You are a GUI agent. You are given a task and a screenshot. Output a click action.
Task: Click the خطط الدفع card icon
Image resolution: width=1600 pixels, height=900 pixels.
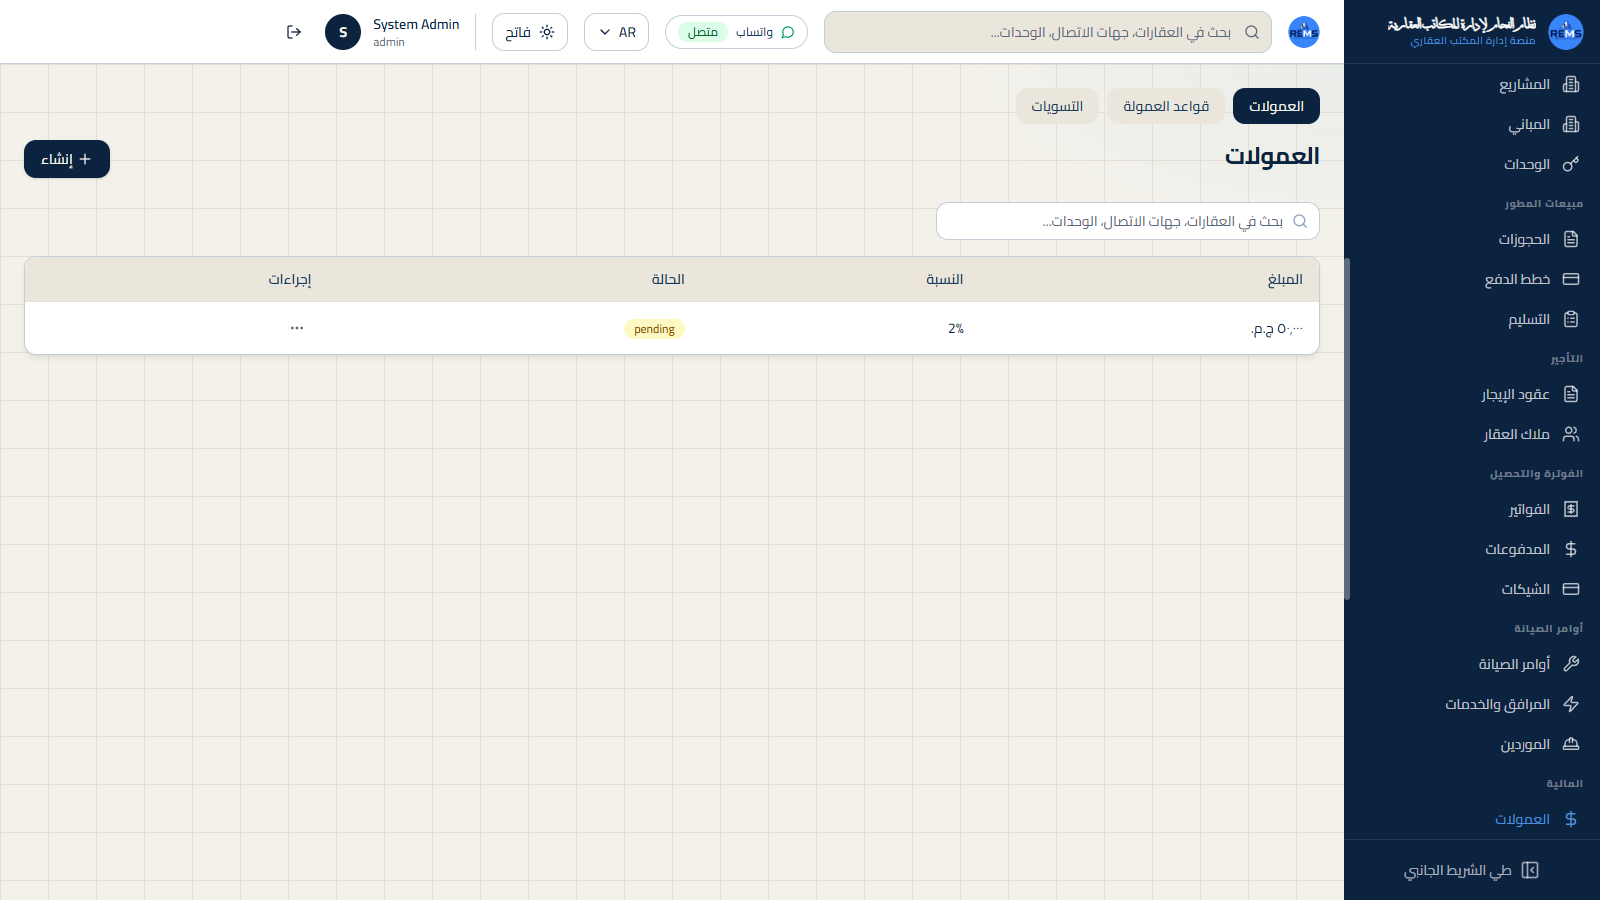[x=1571, y=279]
